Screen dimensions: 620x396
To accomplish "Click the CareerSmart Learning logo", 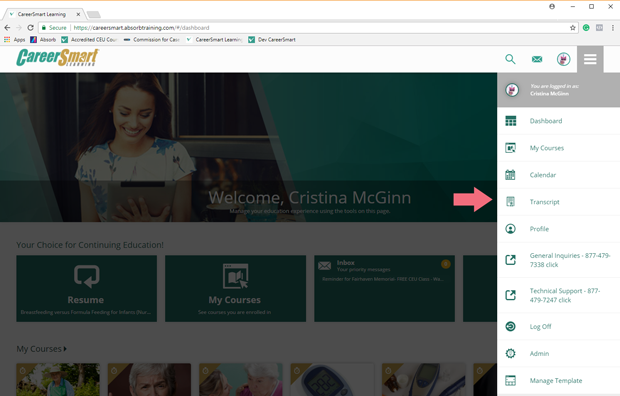I will pos(58,57).
